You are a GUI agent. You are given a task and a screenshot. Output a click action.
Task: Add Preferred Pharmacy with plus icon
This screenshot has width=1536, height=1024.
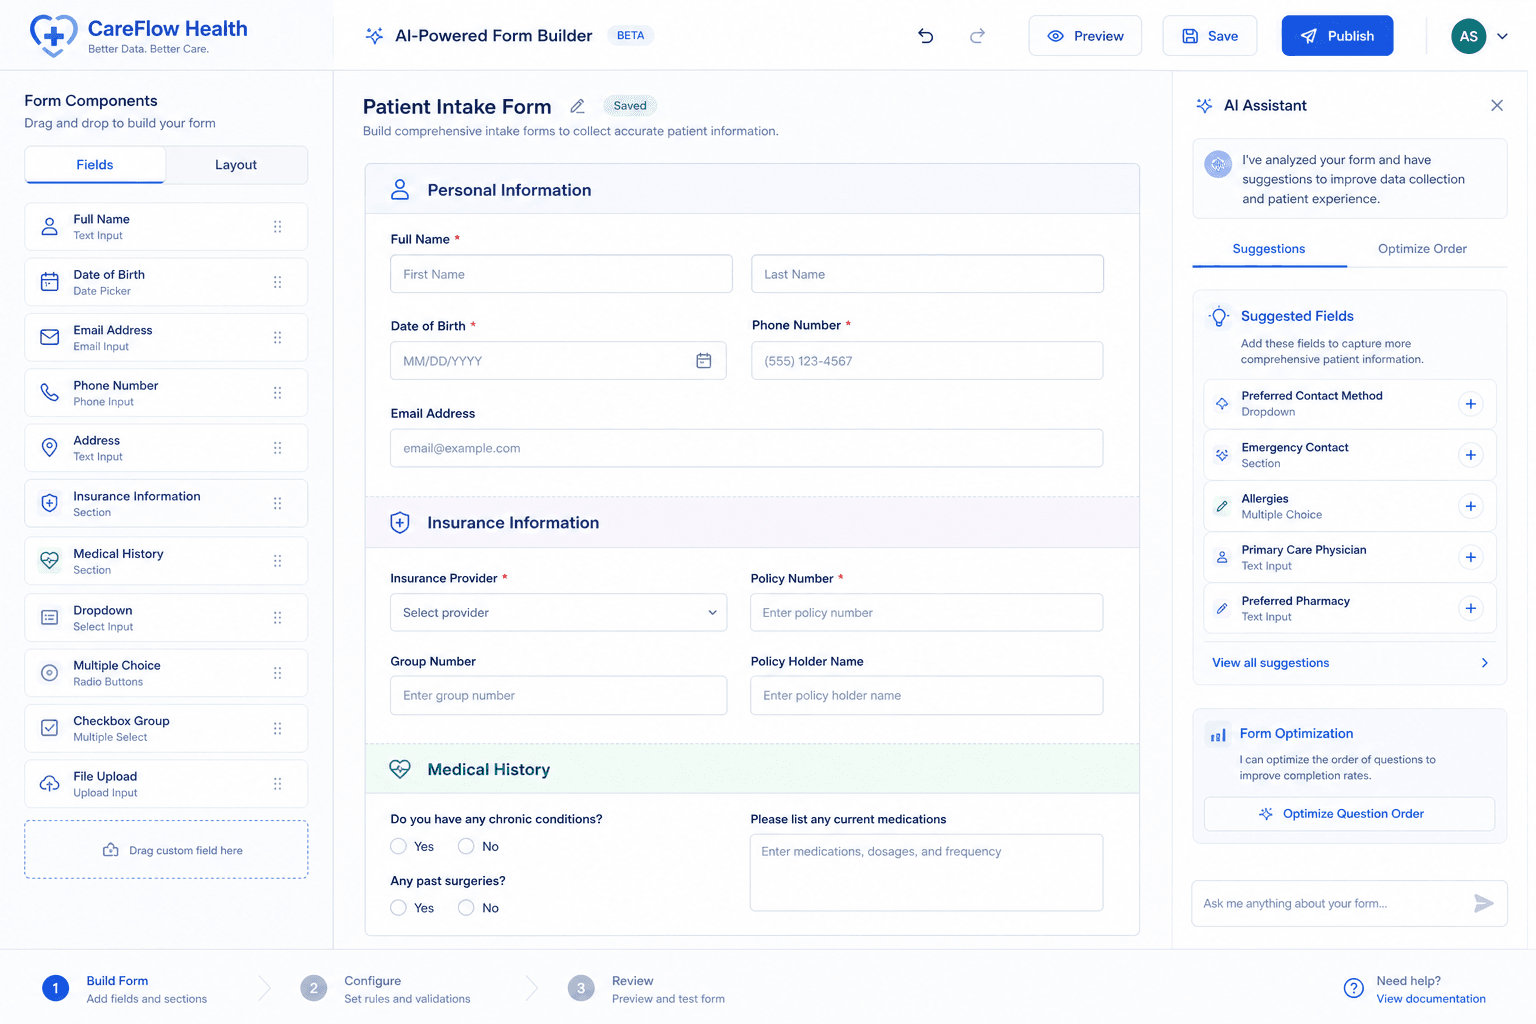pyautogui.click(x=1470, y=608)
